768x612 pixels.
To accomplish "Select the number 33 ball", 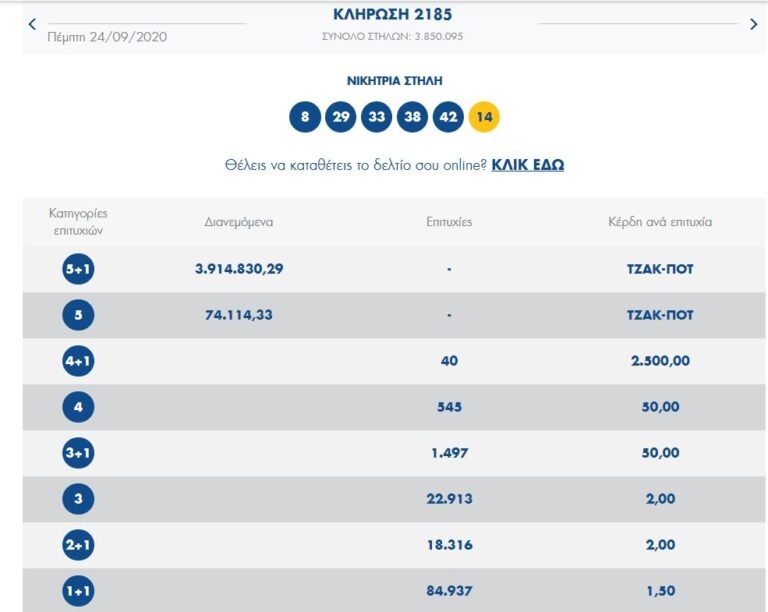I will pos(377,117).
